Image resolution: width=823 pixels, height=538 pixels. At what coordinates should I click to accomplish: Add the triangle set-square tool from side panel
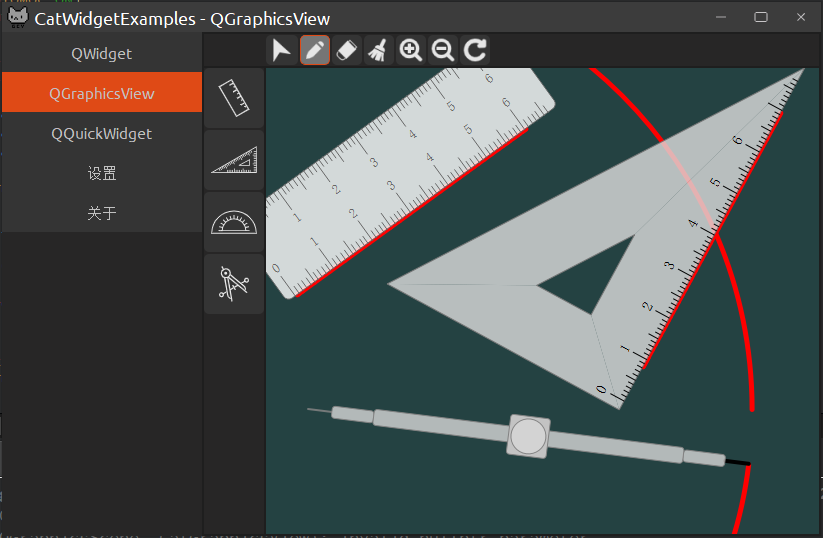click(234, 160)
